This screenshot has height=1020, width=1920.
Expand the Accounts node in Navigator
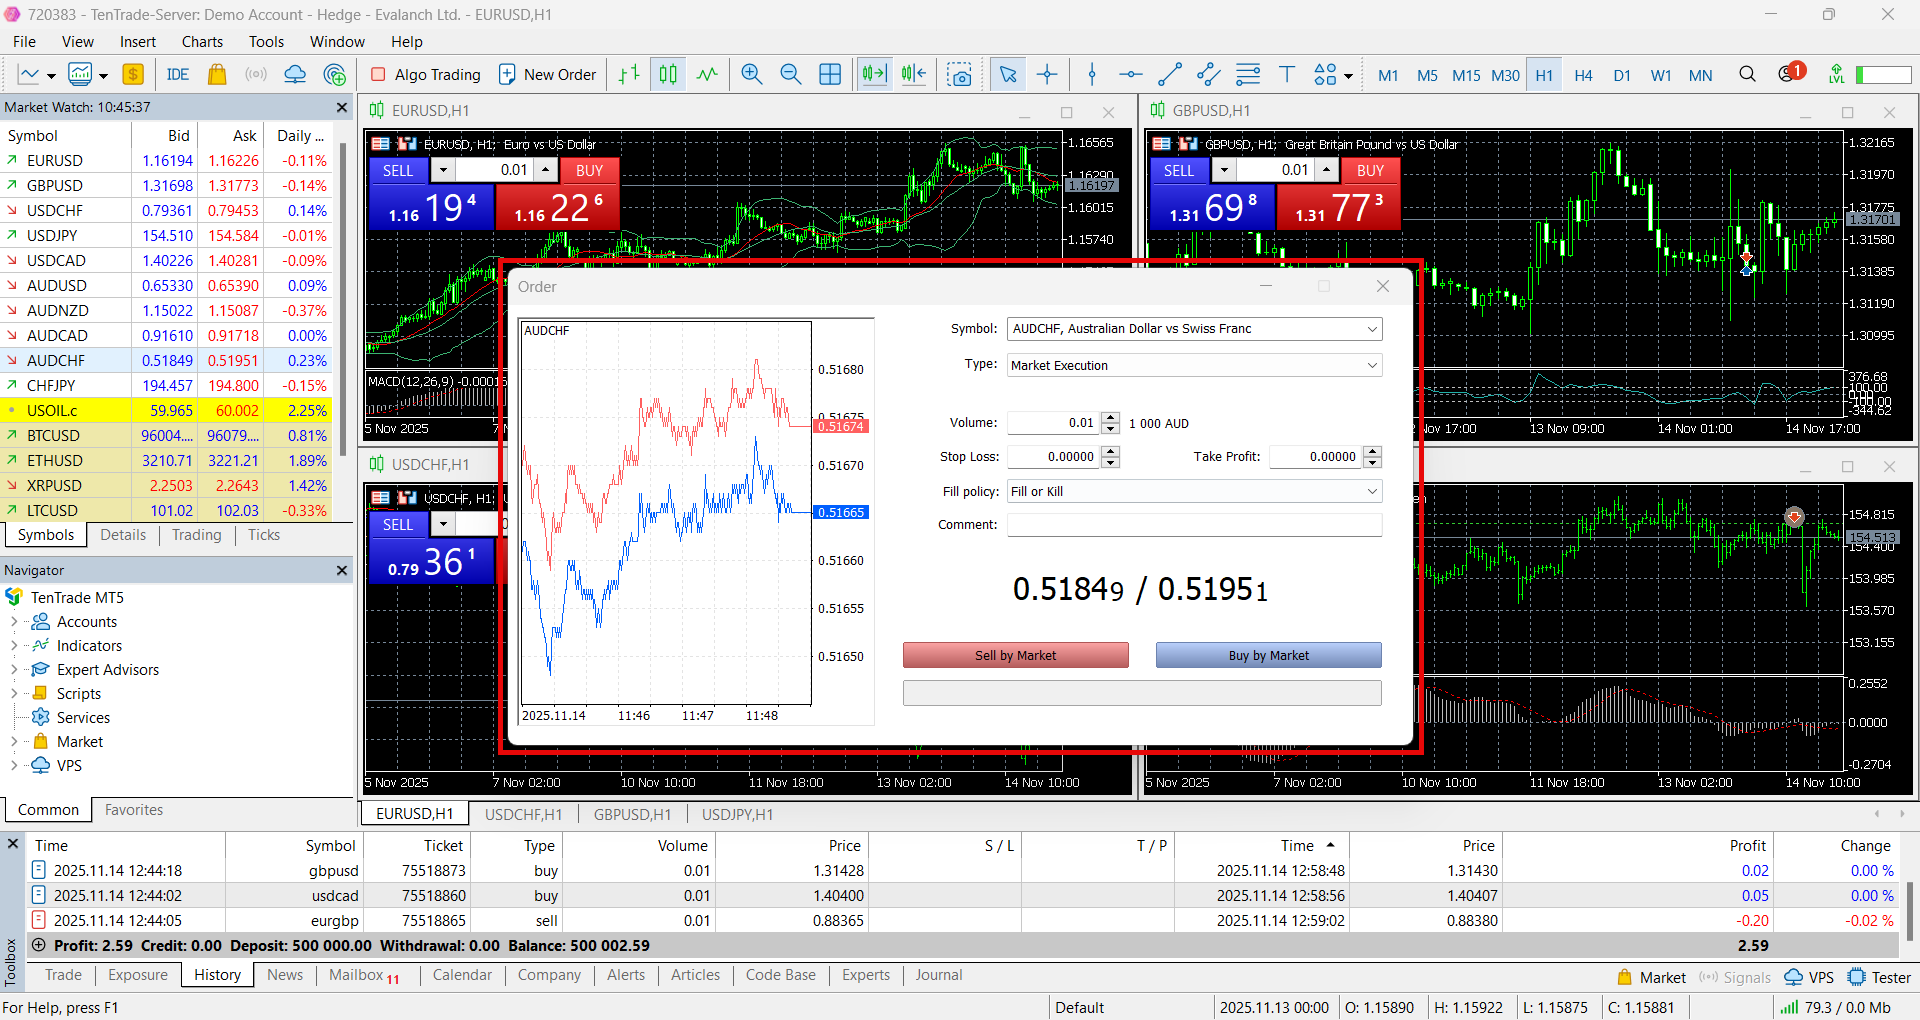(x=14, y=622)
